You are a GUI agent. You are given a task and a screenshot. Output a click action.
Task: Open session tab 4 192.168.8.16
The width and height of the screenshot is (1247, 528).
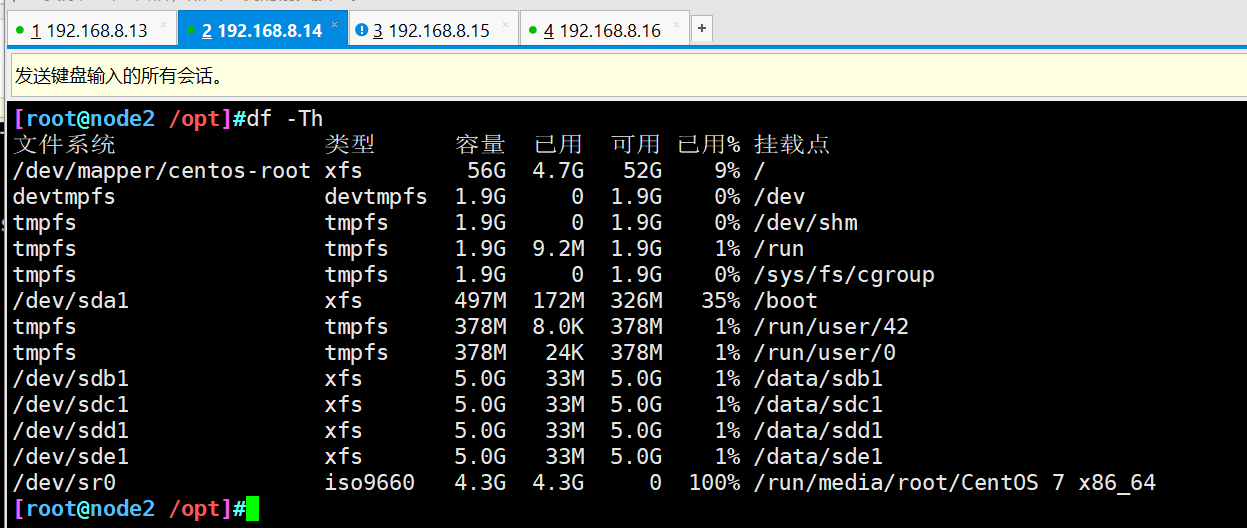click(x=604, y=30)
